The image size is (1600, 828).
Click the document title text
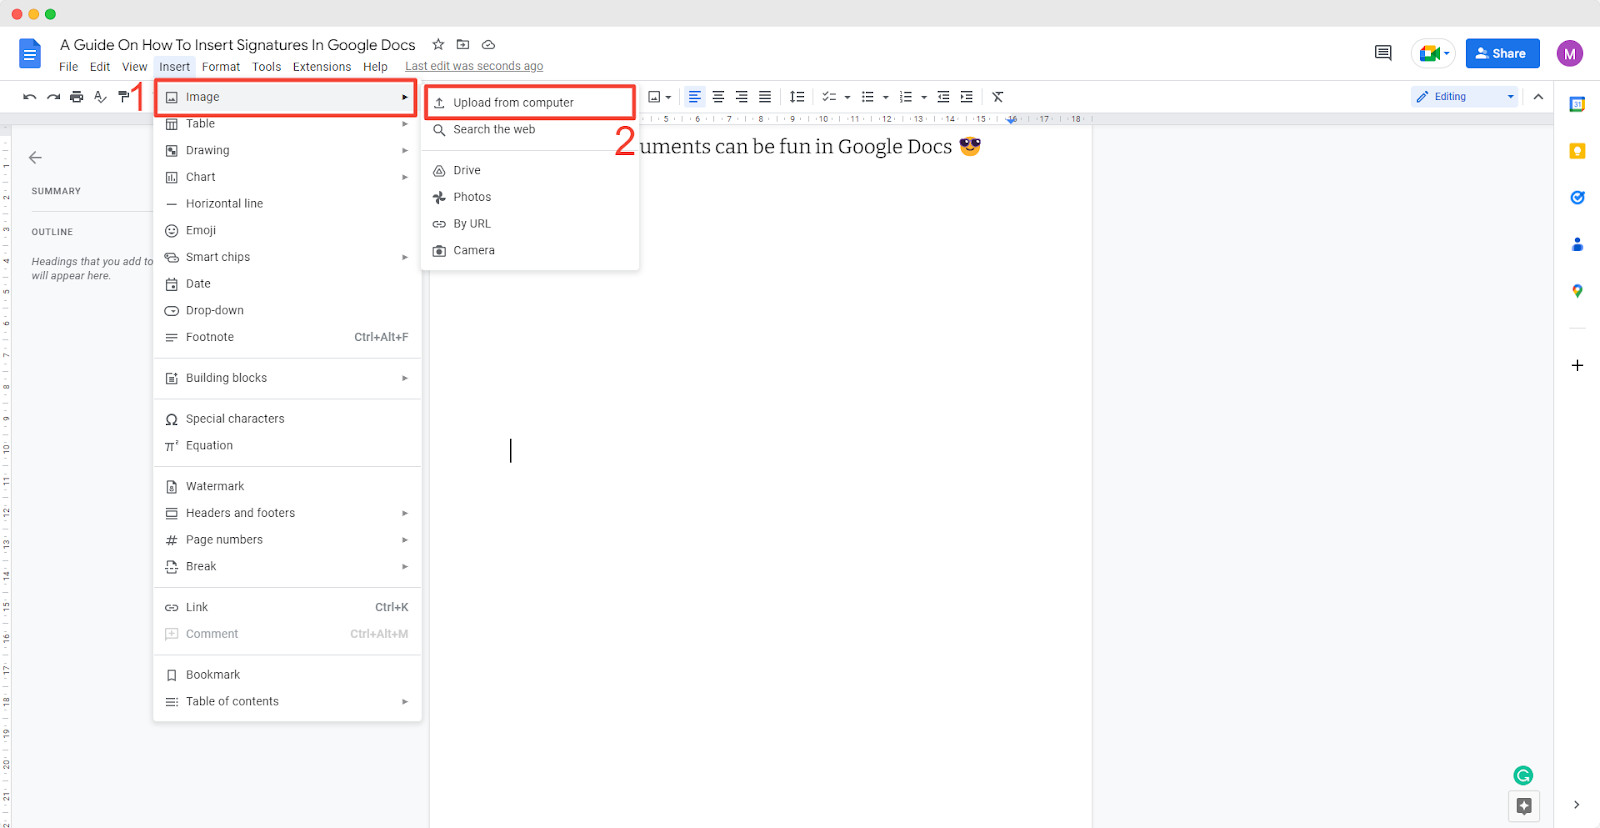[237, 45]
